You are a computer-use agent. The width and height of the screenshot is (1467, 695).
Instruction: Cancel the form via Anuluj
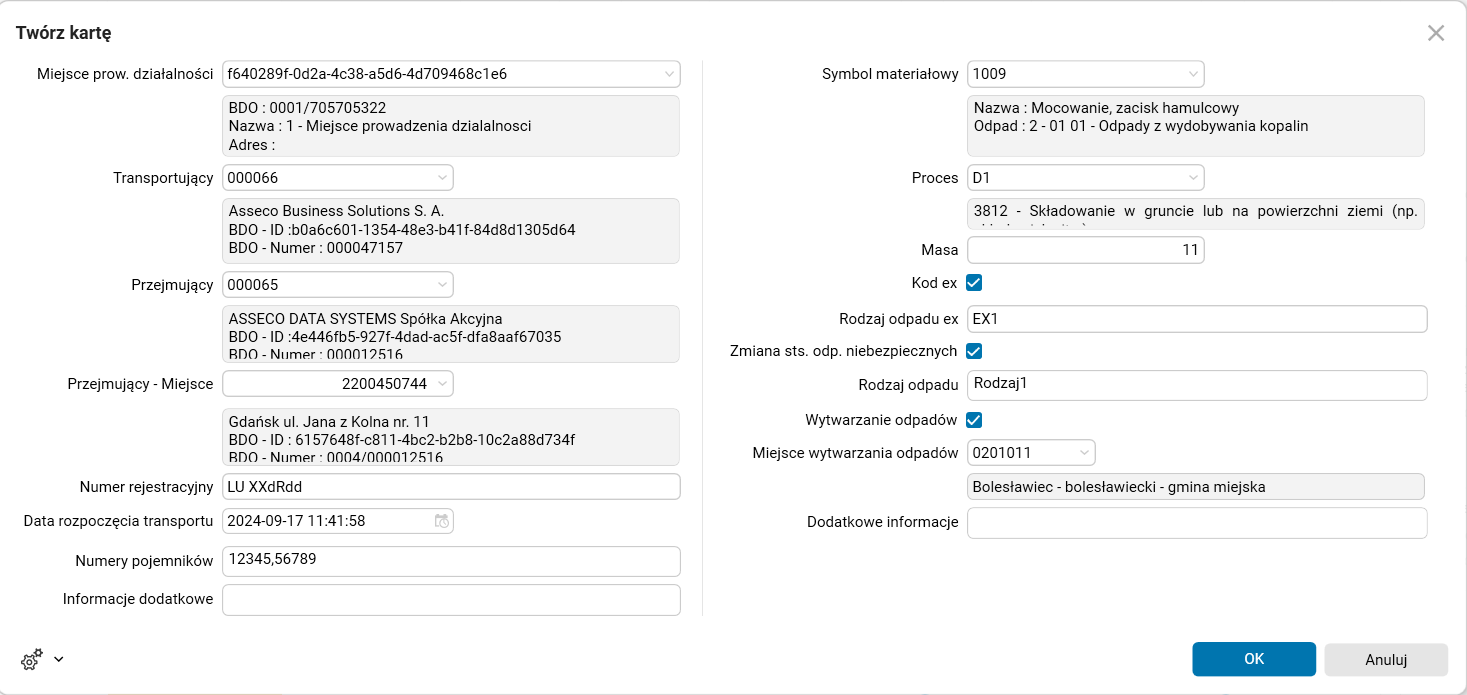(x=1385, y=659)
